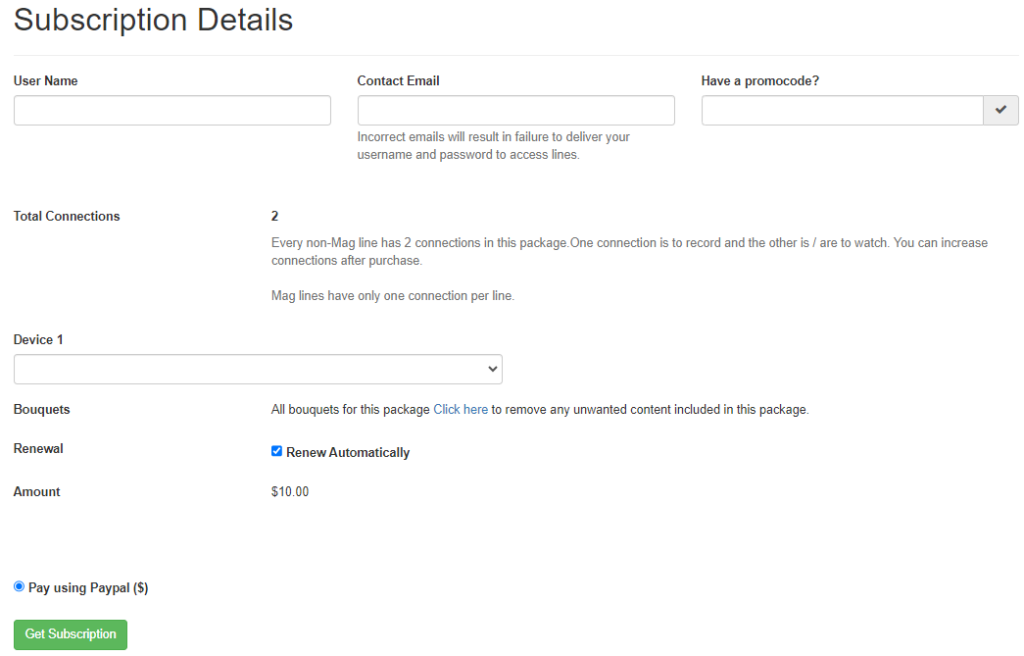Click the $10.00 amount value
This screenshot has height=656, width=1024.
[x=290, y=491]
